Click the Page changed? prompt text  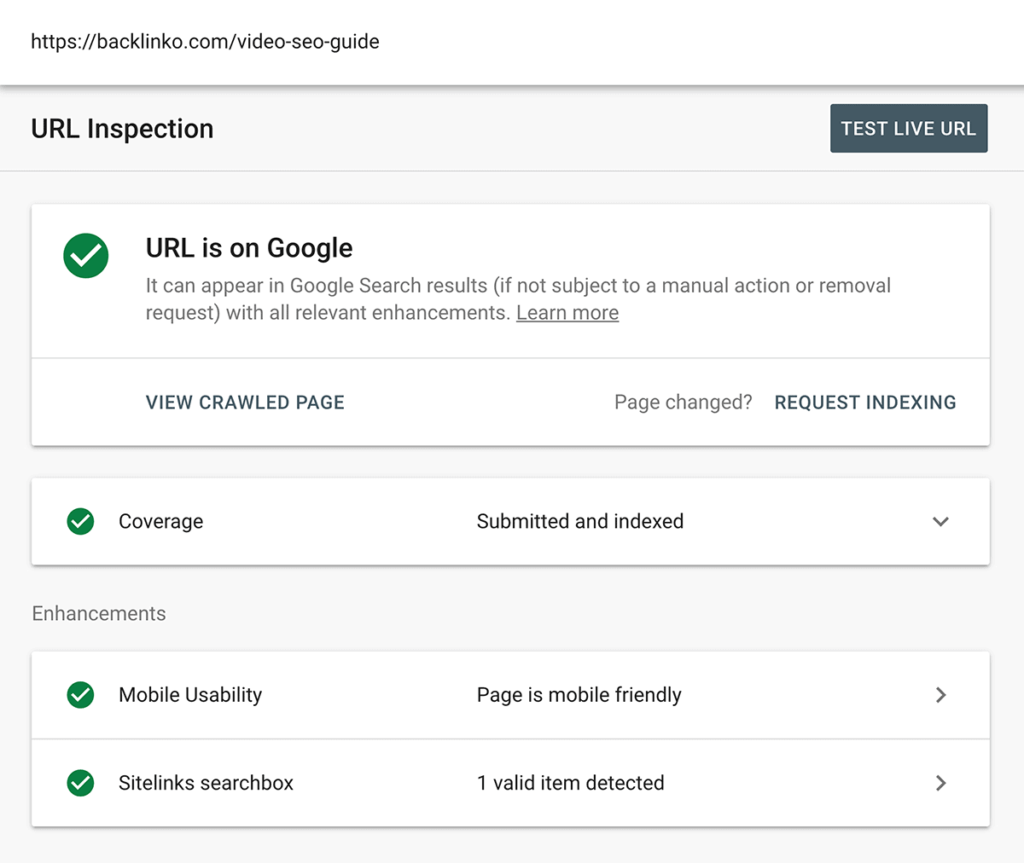tap(683, 402)
